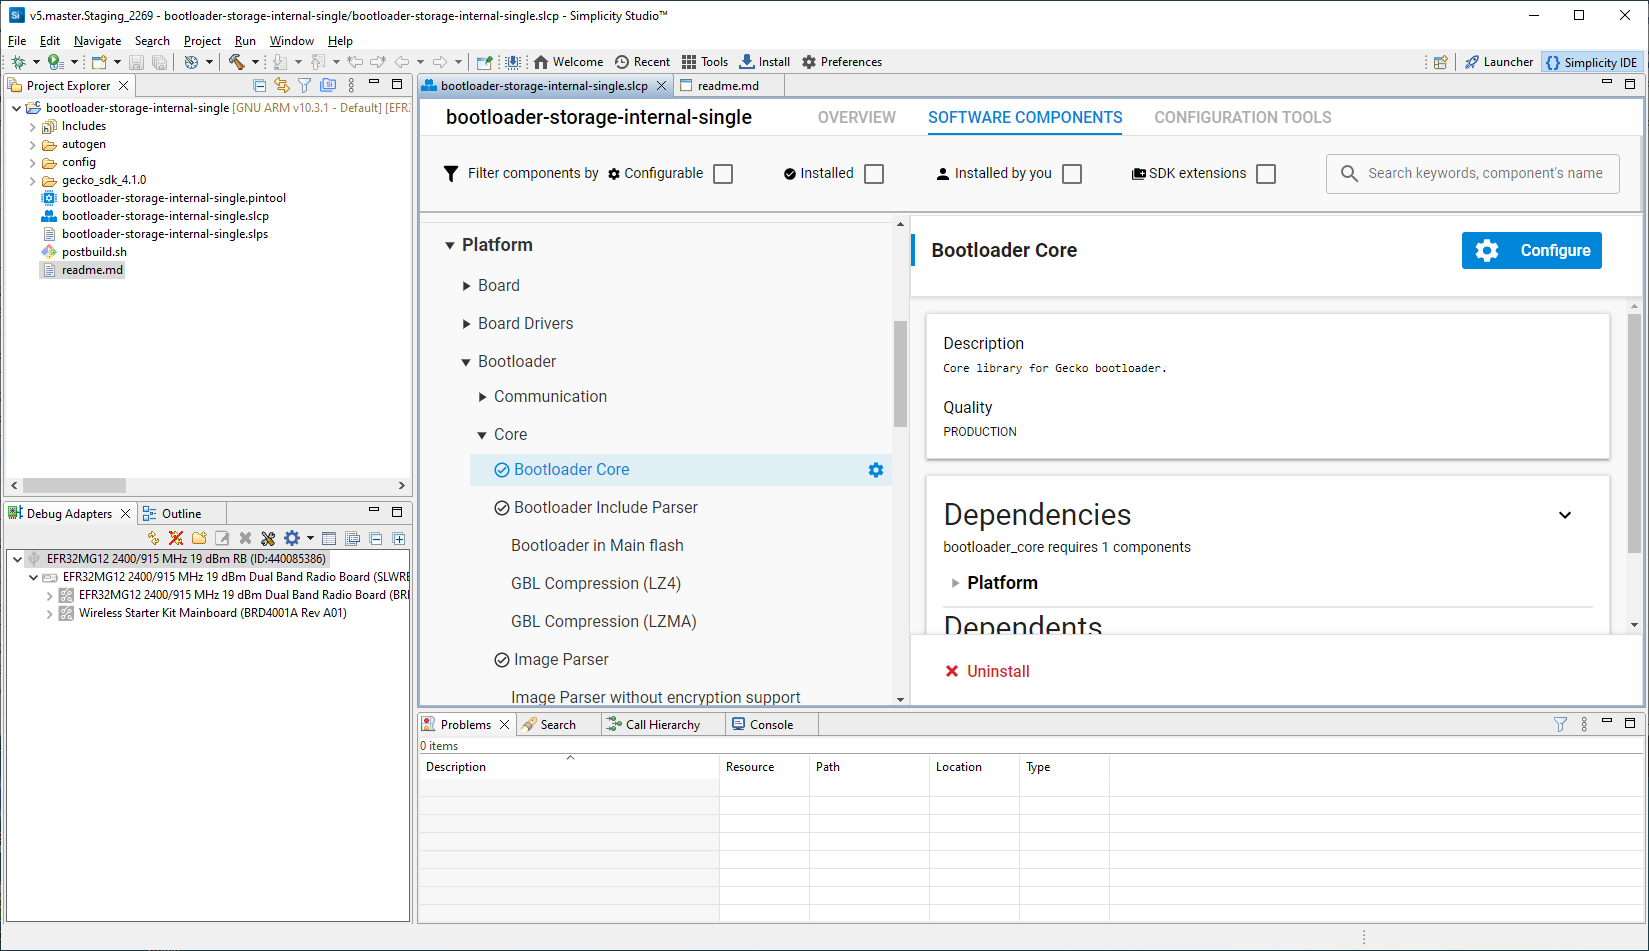Click the Bootloader Core configure gear icon
The image size is (1649, 951).
(x=876, y=469)
